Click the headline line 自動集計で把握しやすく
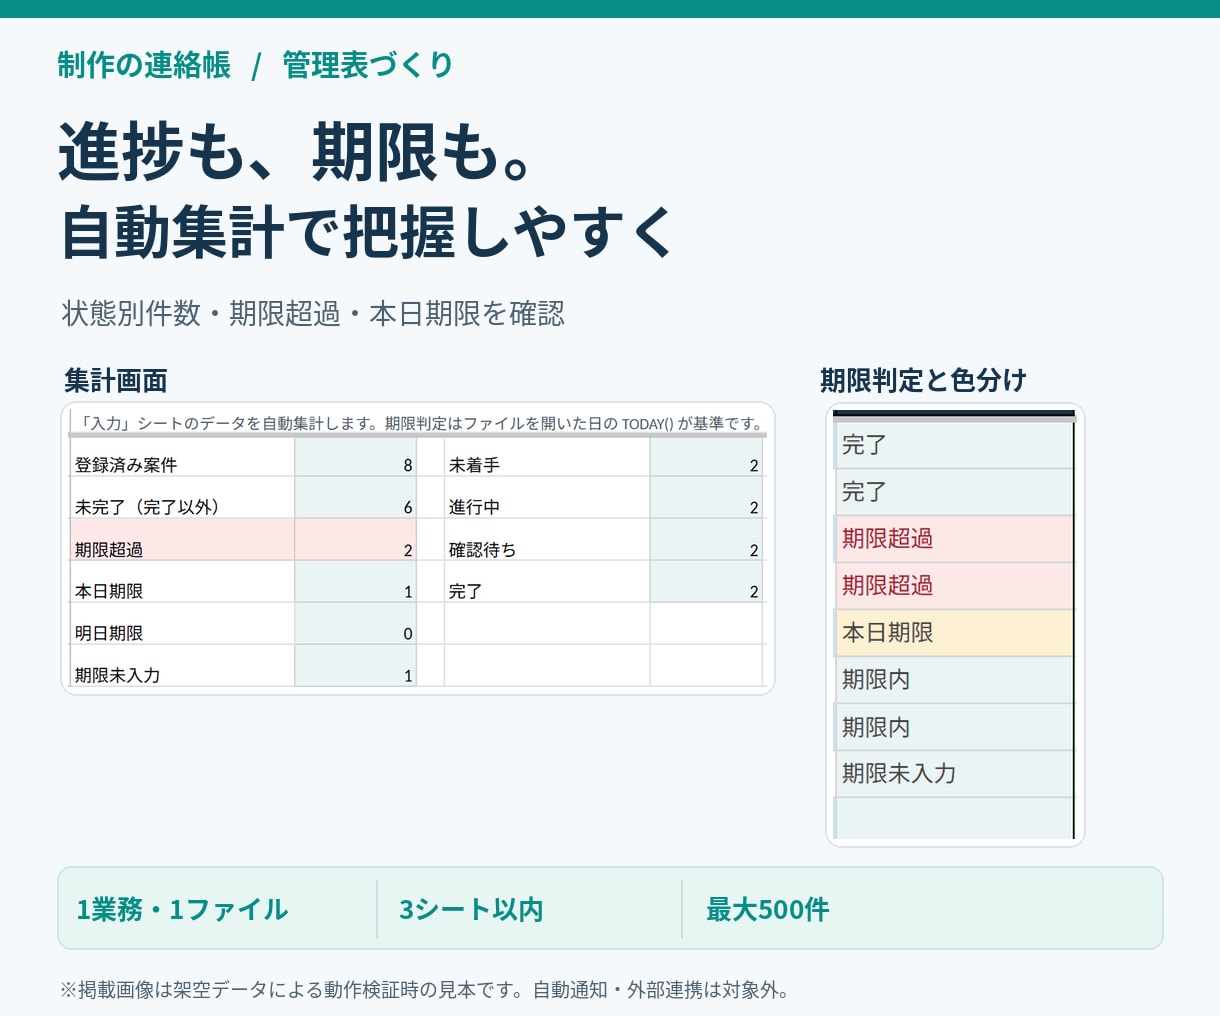1220x1016 pixels. tap(368, 232)
